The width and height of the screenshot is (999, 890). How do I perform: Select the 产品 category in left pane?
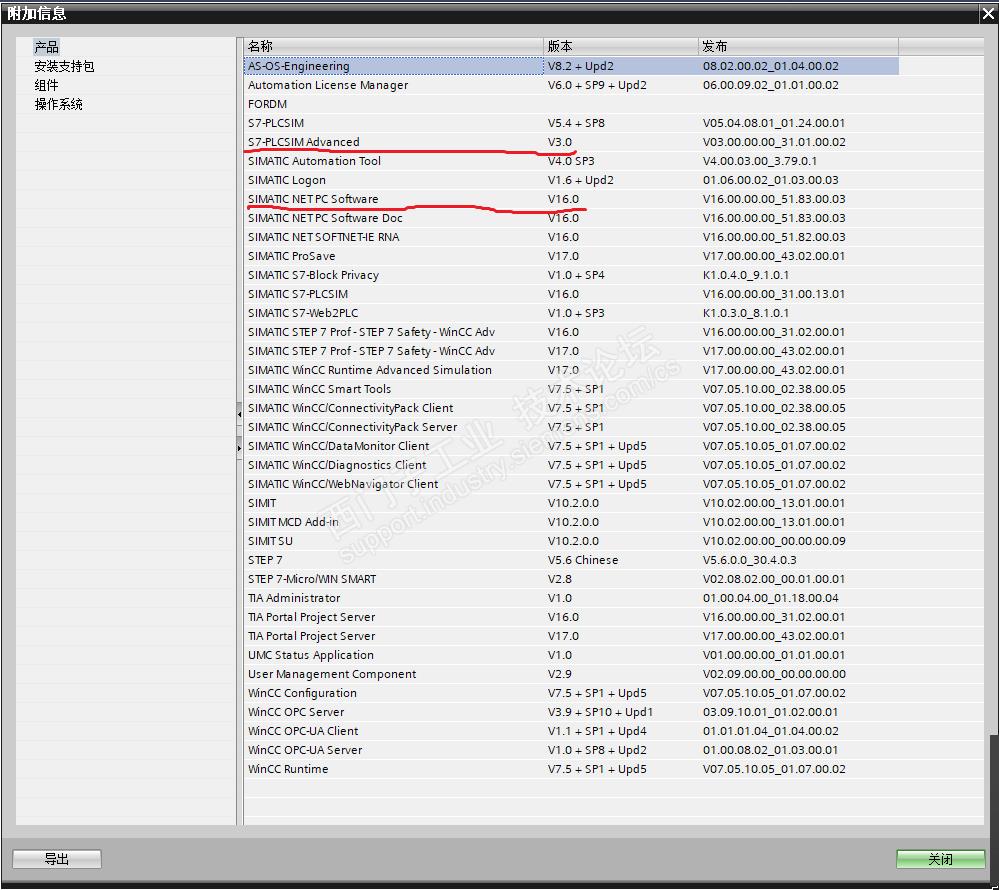coord(47,47)
